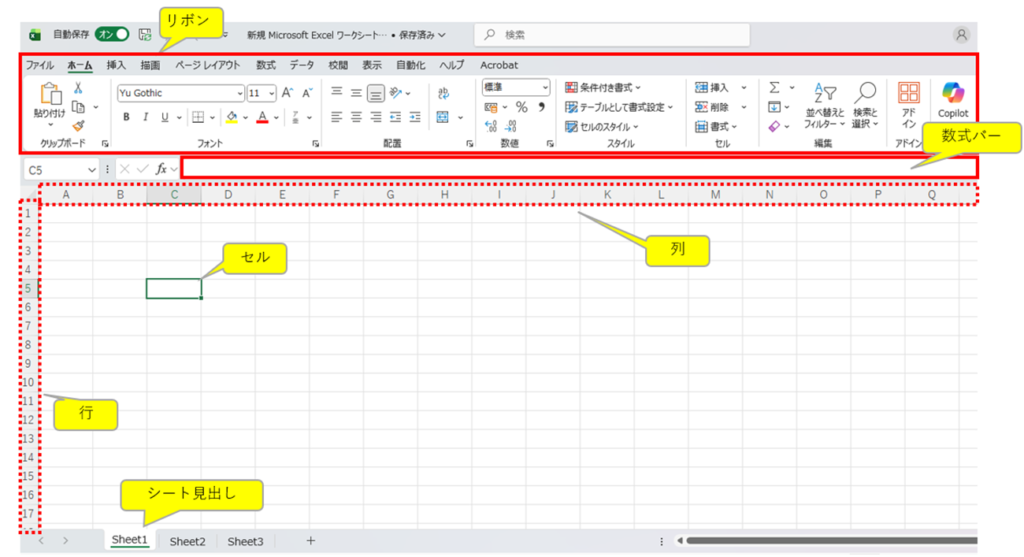Expand the conditional formatting (条件付き書式) menu
Screen dimensions: 1024x557
pos(603,88)
